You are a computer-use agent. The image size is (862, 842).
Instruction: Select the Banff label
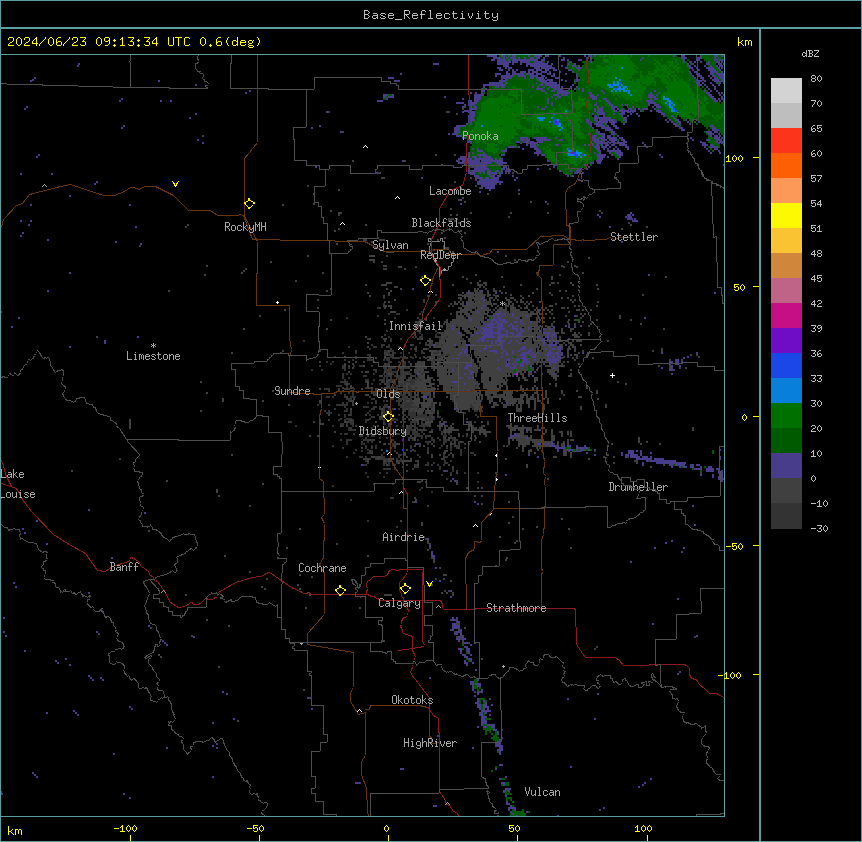[124, 567]
